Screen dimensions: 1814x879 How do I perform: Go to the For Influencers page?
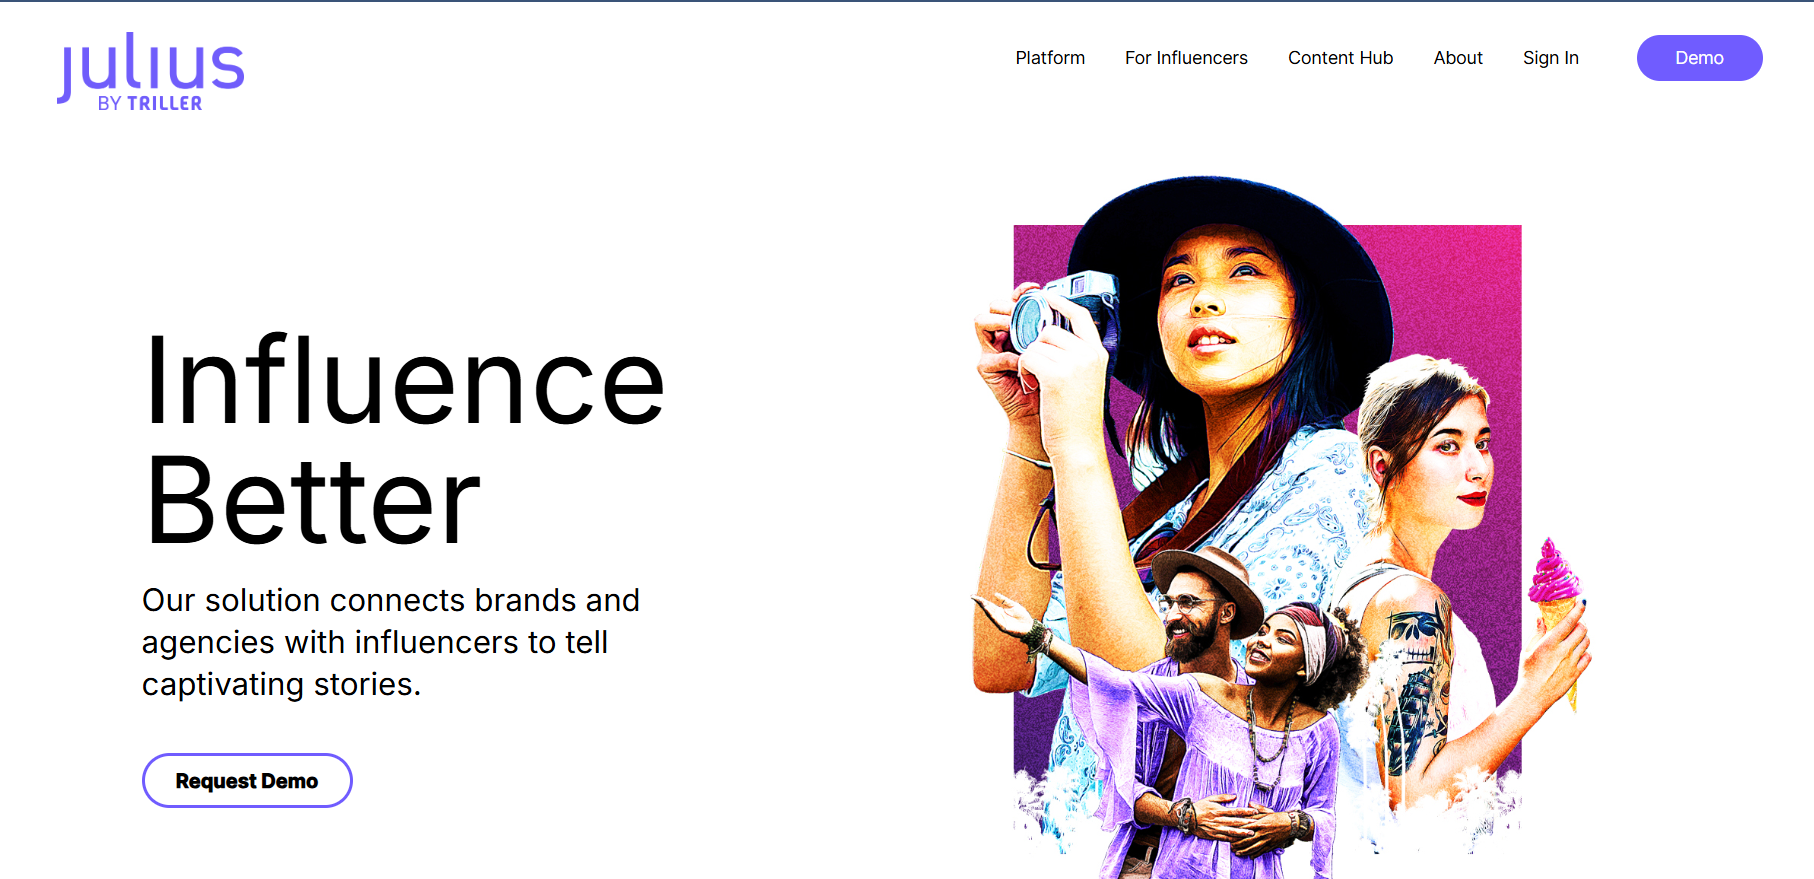1185,58
